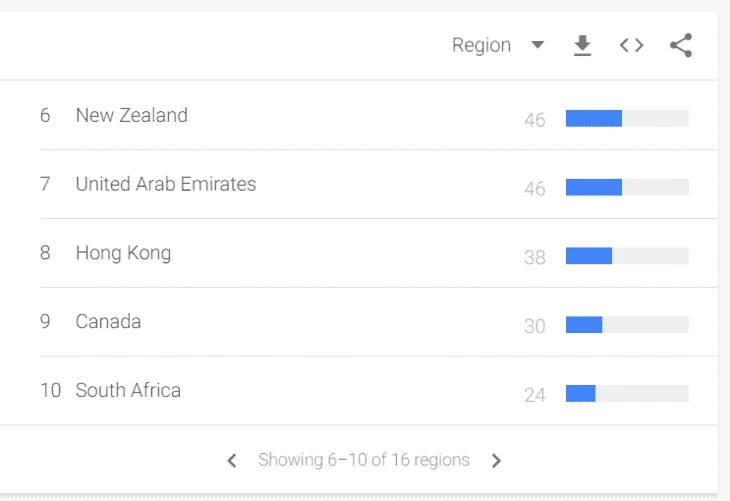The width and height of the screenshot is (730, 501).
Task: Open the embed code icon
Action: pyautogui.click(x=631, y=45)
